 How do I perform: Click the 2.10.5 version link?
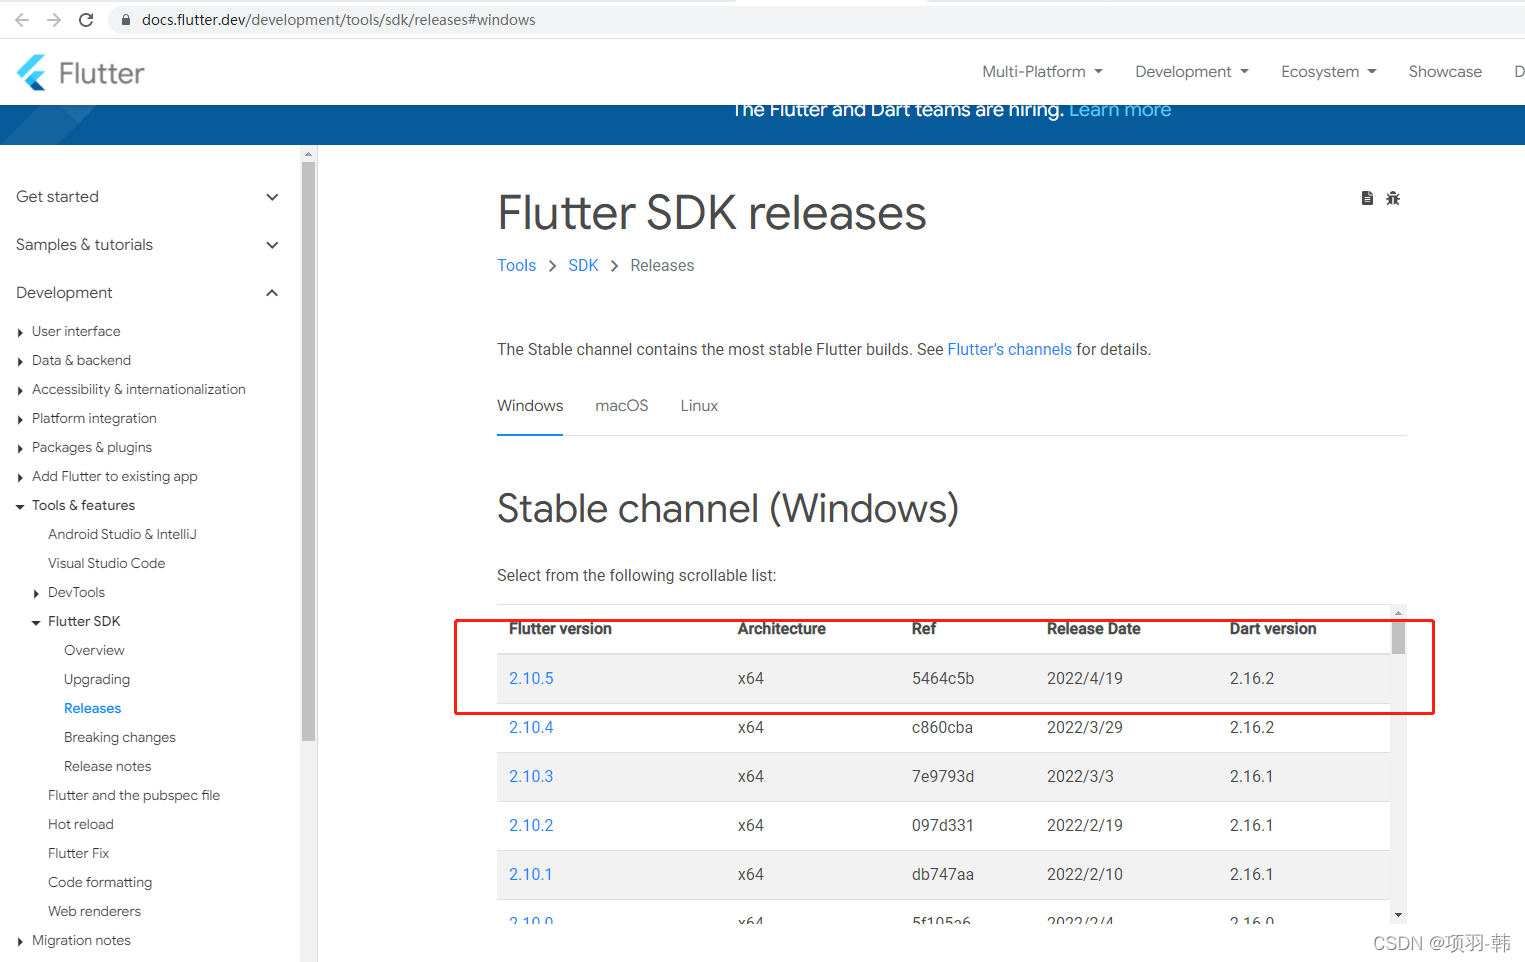pos(531,678)
